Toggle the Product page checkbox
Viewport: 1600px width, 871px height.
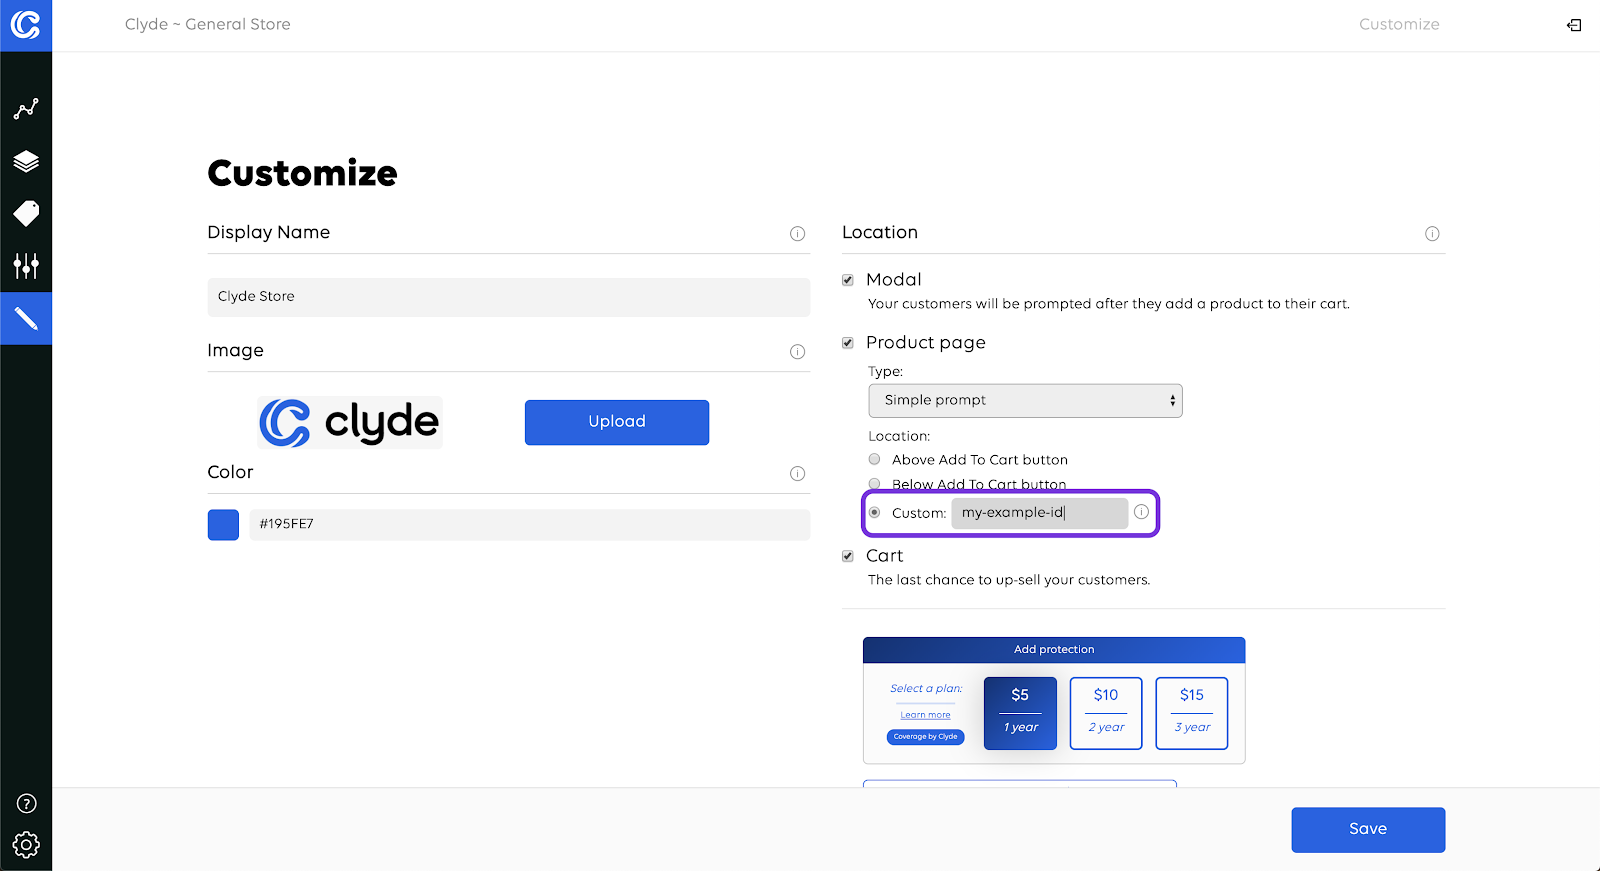click(x=848, y=343)
